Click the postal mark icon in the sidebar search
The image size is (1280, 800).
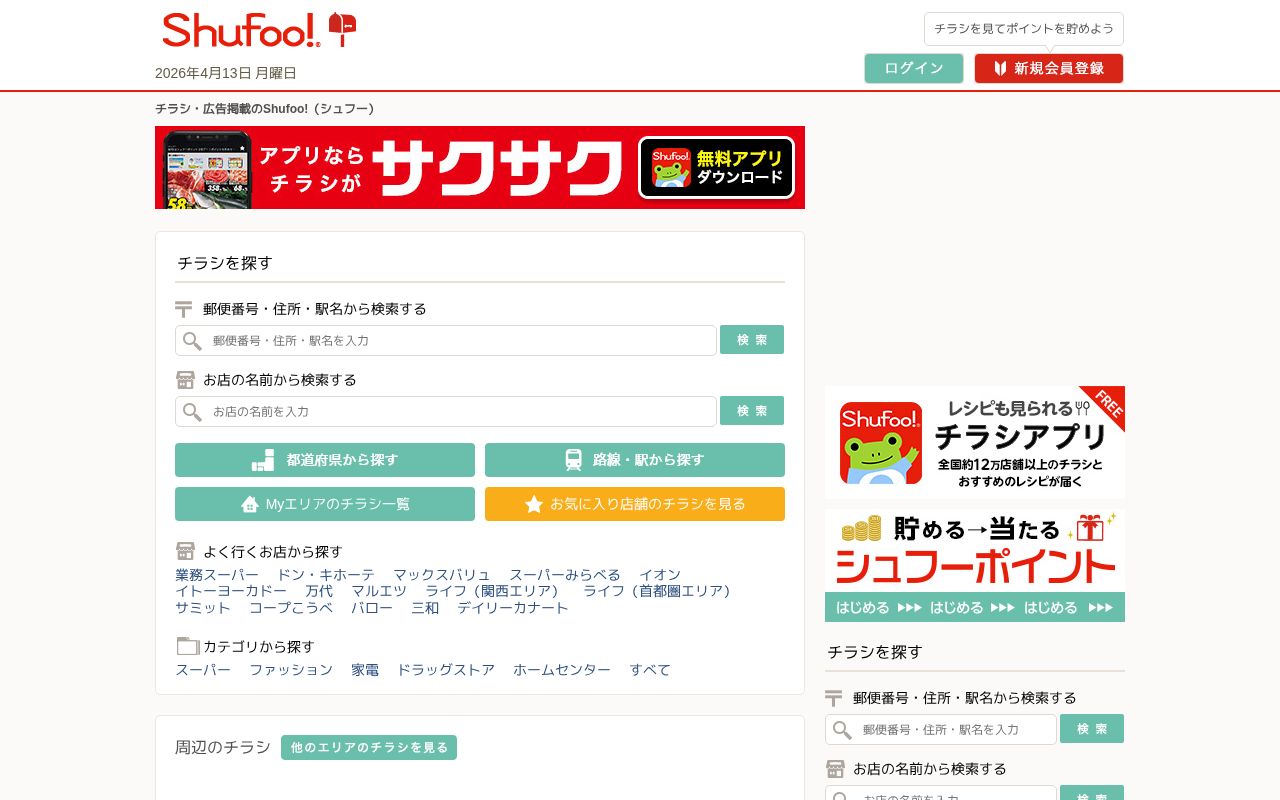834,698
